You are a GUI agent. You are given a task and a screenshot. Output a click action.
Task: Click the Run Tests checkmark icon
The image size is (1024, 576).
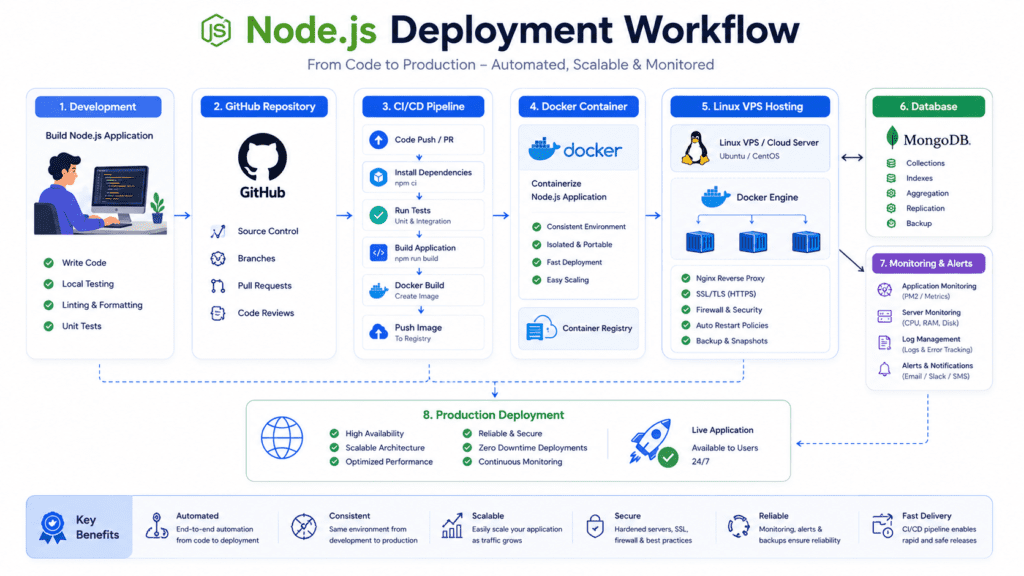(x=378, y=215)
